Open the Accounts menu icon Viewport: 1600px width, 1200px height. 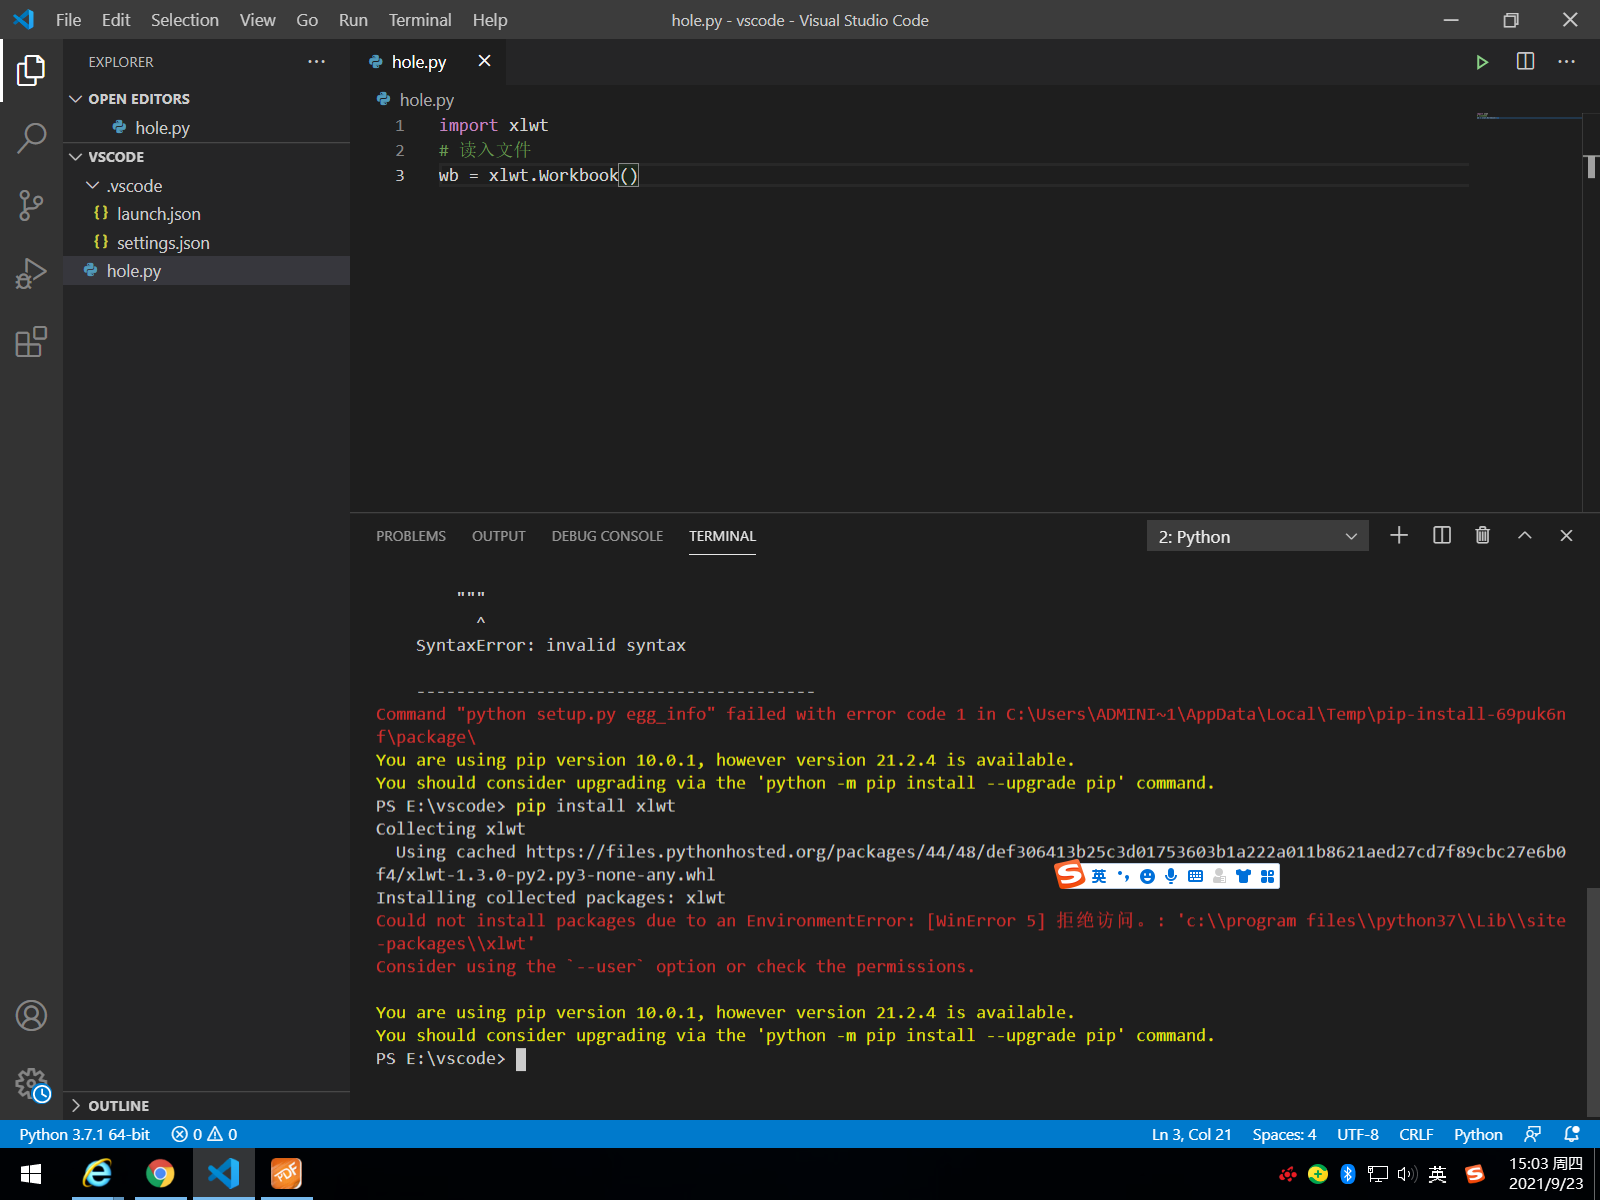coord(31,1016)
